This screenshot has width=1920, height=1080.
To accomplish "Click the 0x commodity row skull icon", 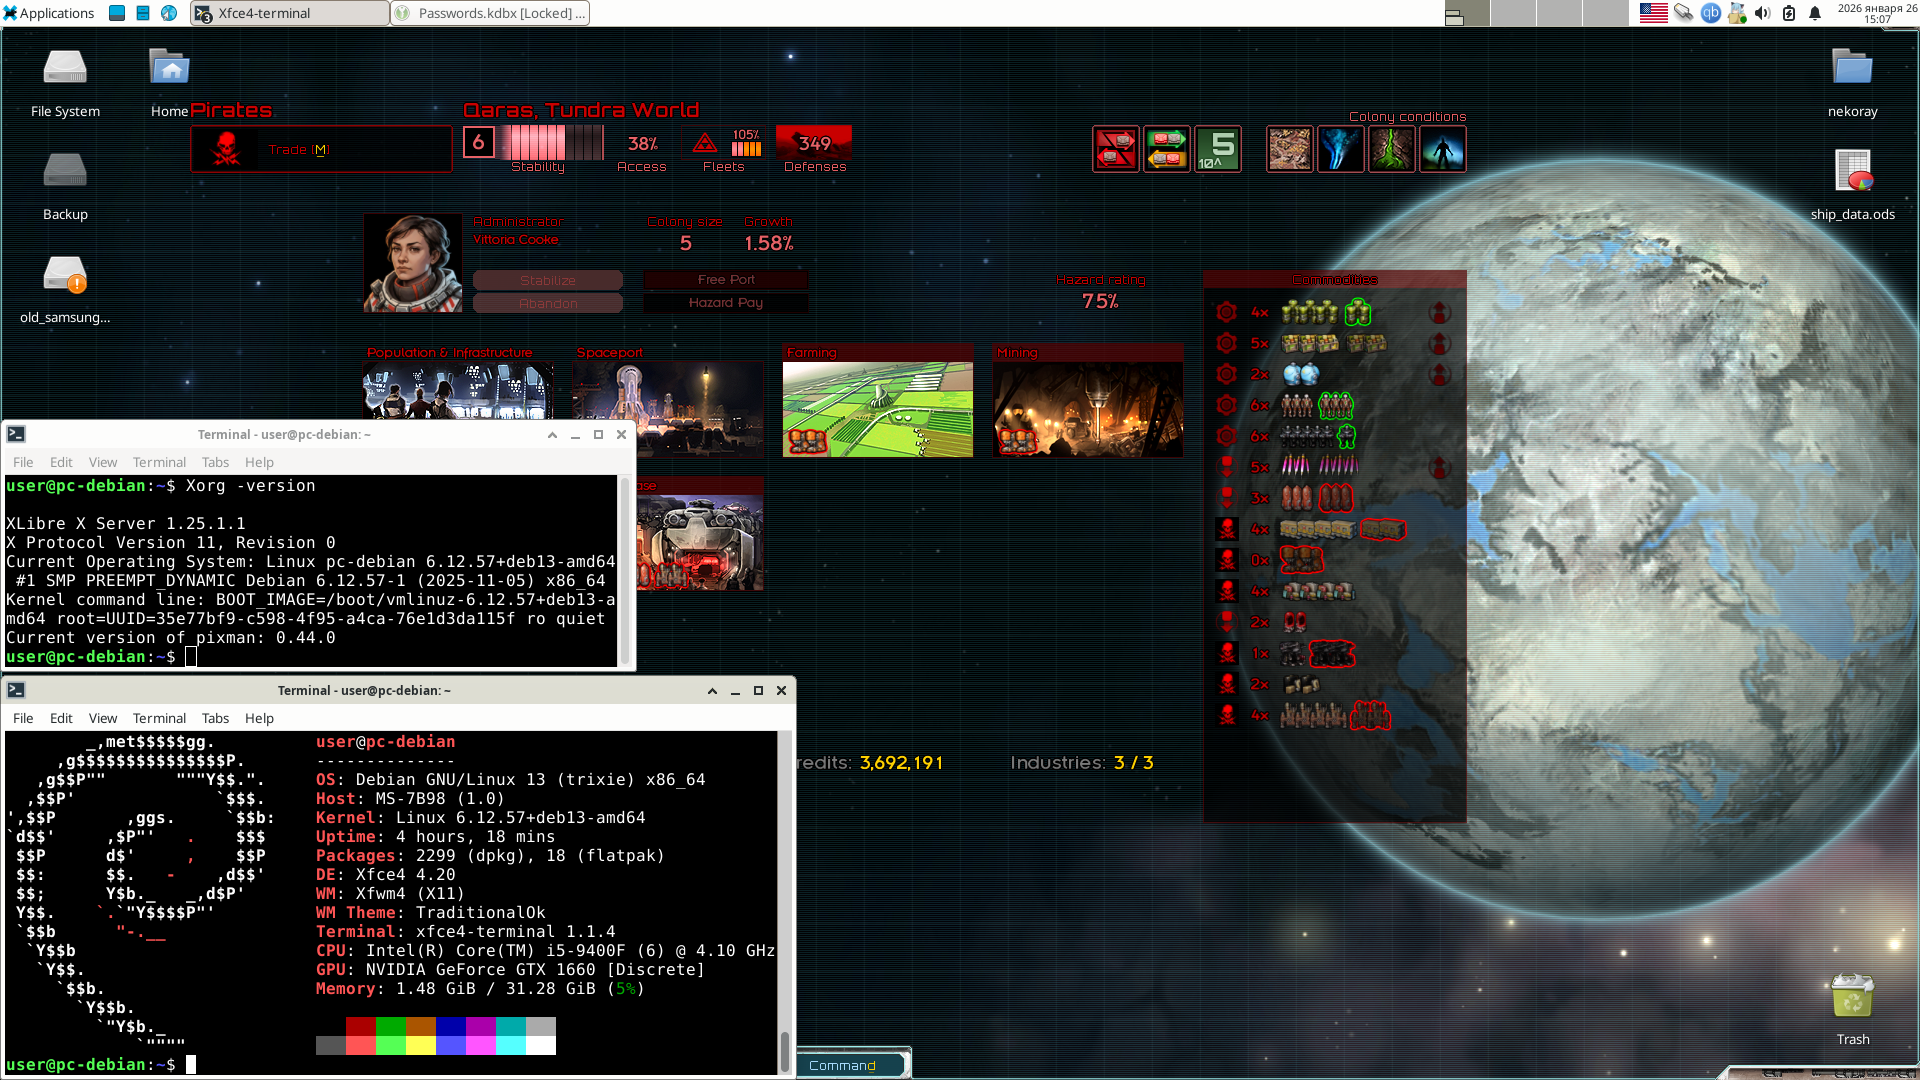I will [x=1228, y=560].
